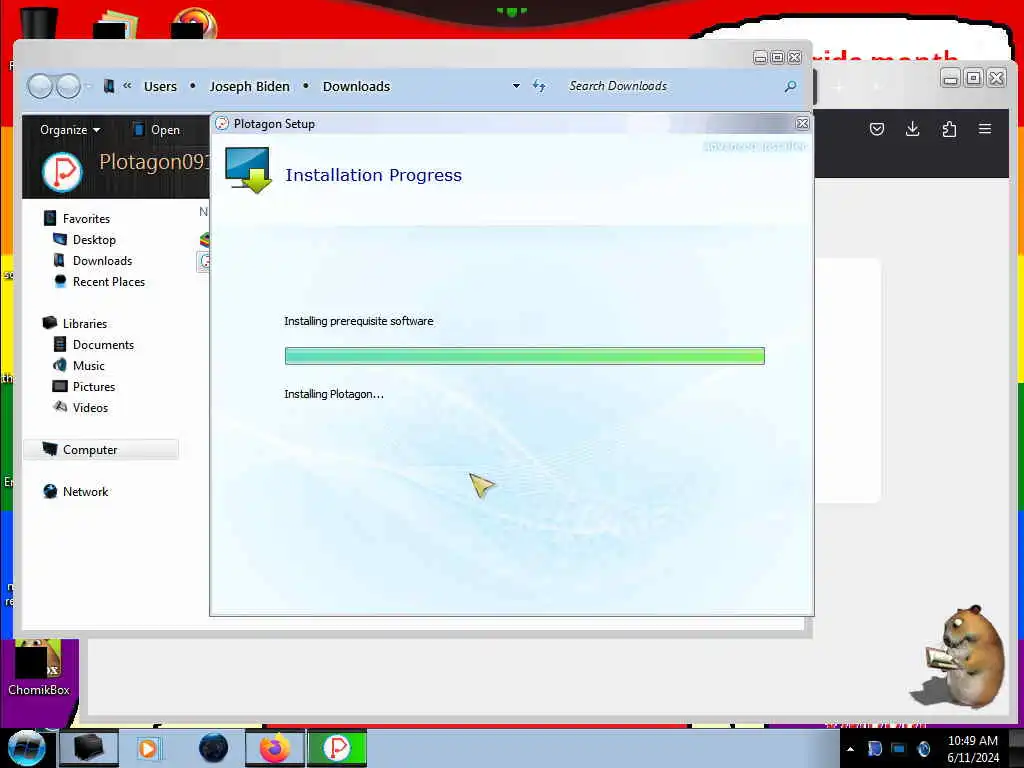The width and height of the screenshot is (1024, 768).
Task: Click the hamster reading desktop gadget
Action: pyautogui.click(x=960, y=657)
